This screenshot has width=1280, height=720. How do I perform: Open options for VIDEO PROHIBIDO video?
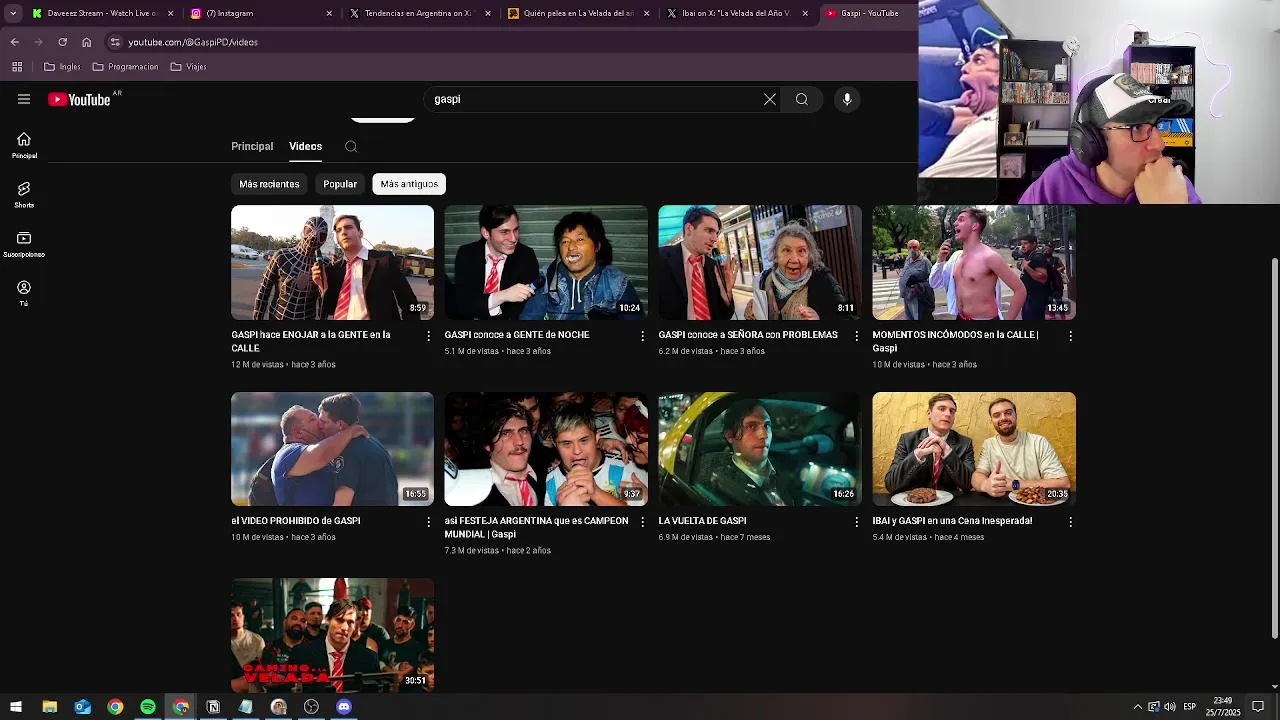click(429, 522)
